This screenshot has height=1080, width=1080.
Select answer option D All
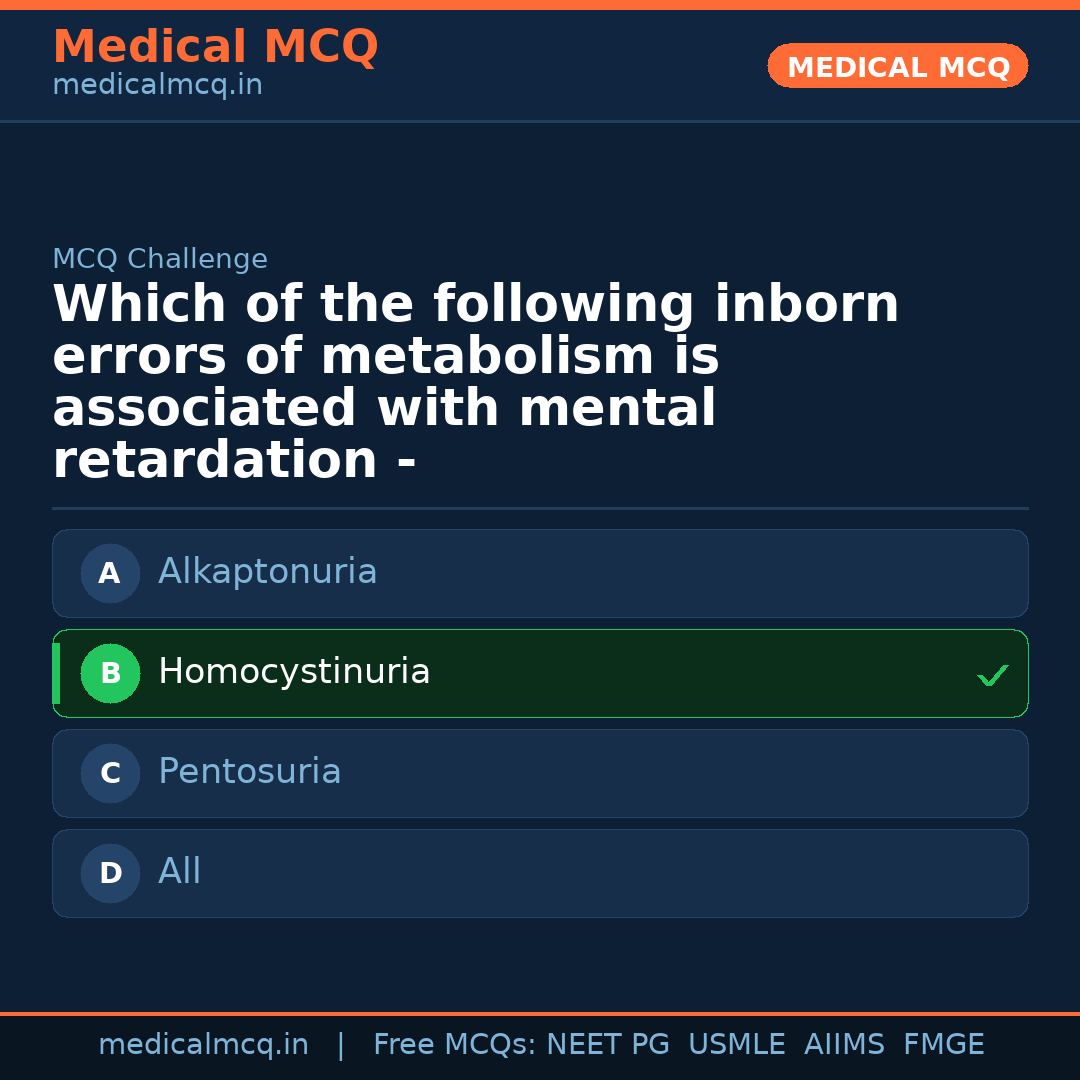pos(540,873)
